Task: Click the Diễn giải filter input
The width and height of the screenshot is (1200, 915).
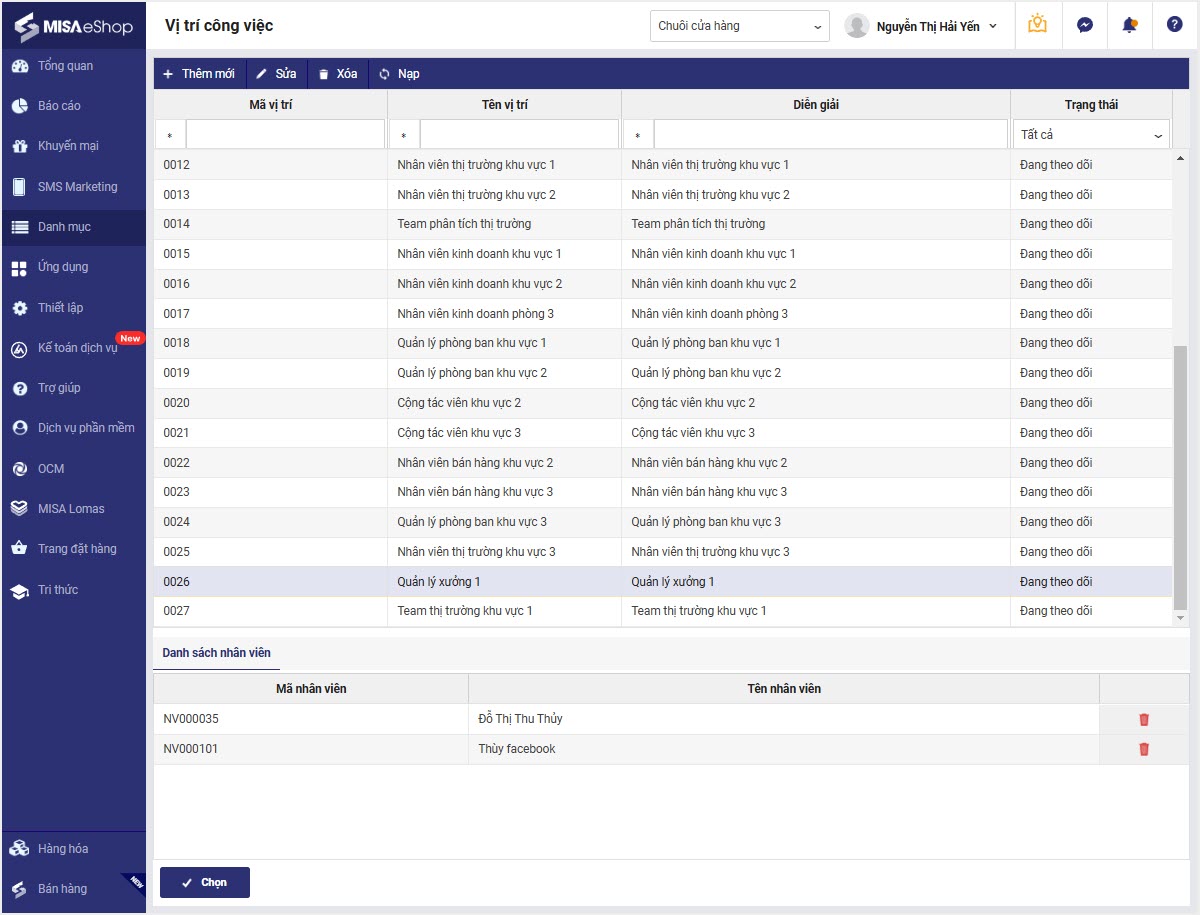Action: (831, 135)
